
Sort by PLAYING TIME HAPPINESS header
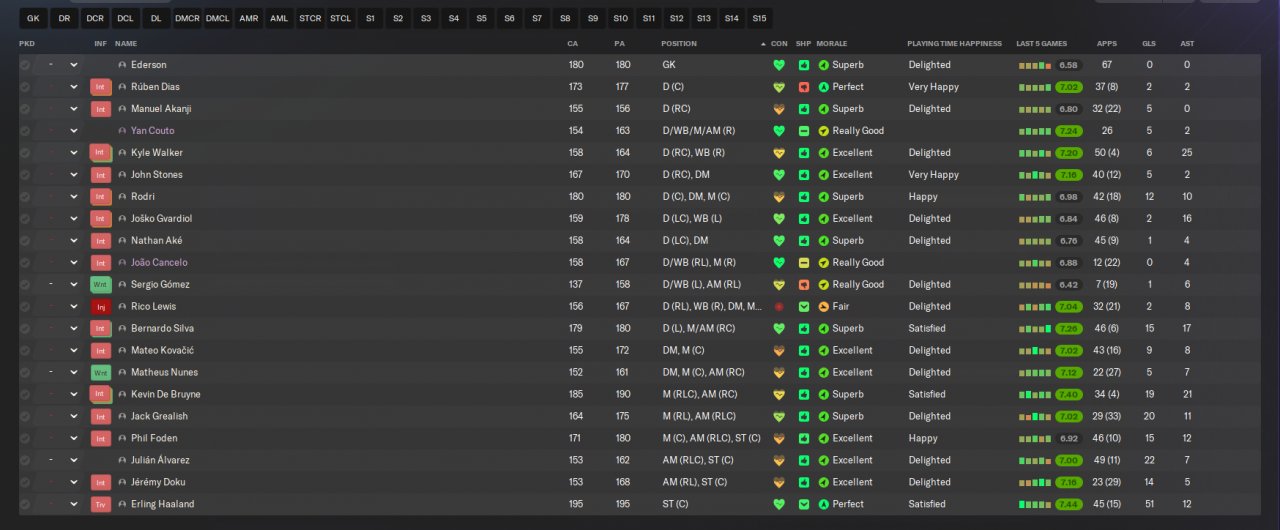[x=954, y=44]
